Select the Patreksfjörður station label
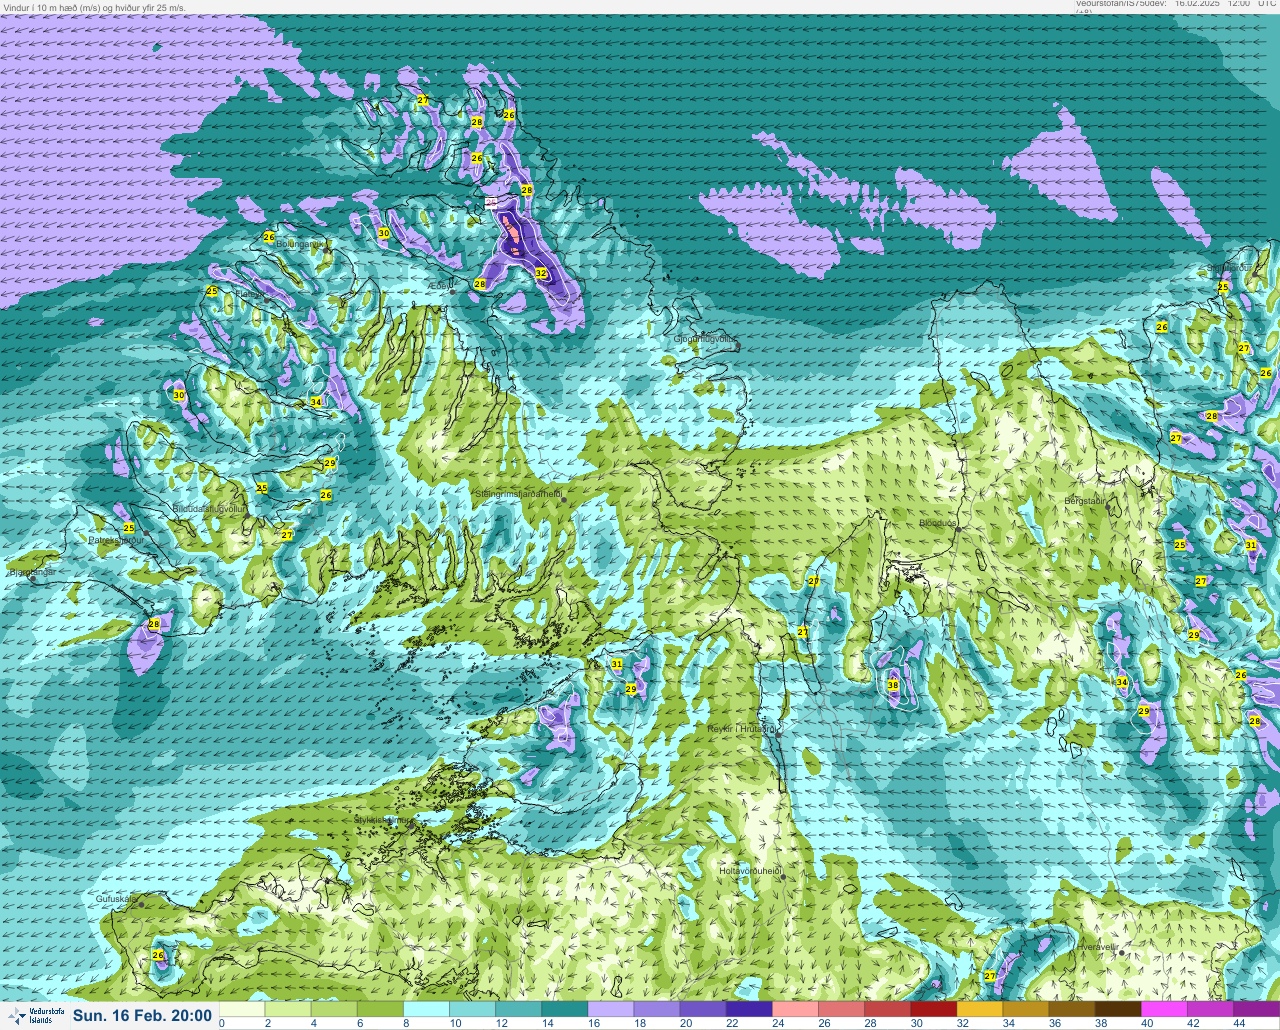Viewport: 1280px width, 1030px height. click(117, 540)
